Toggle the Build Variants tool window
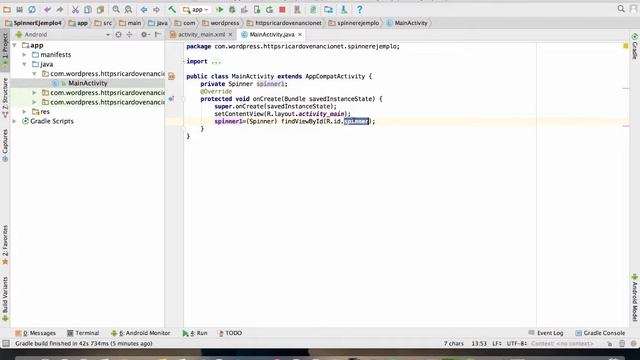 pos(5,299)
